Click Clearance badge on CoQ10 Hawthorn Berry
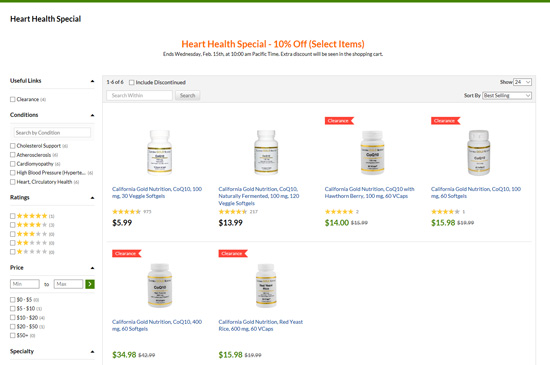The image size is (550, 365). [x=339, y=121]
